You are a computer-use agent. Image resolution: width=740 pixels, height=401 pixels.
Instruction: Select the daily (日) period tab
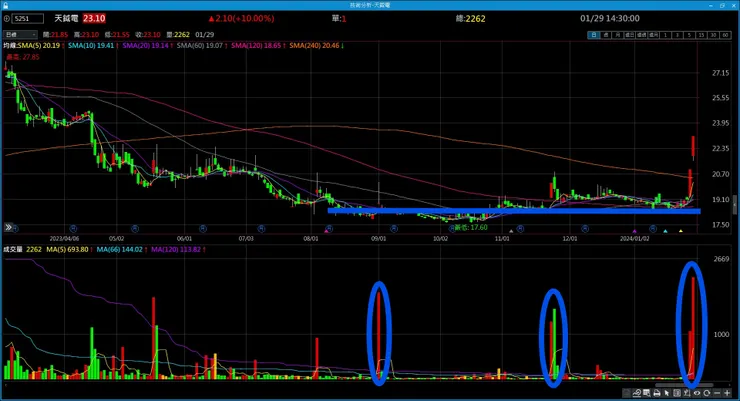pos(594,35)
